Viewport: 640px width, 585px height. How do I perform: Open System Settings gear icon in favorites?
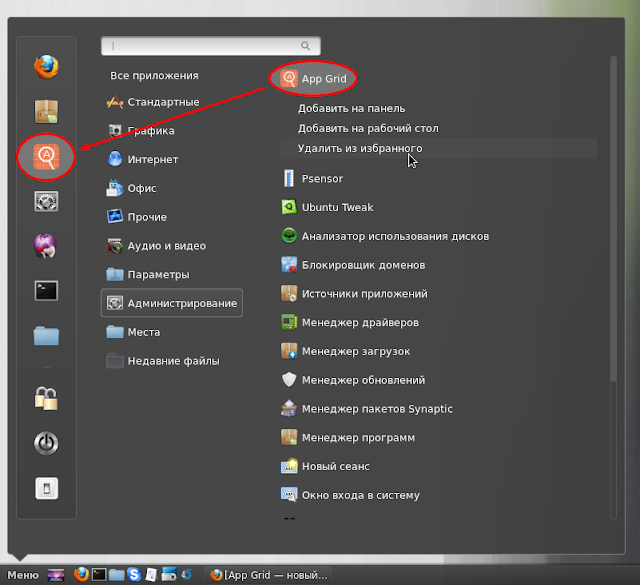pos(46,201)
